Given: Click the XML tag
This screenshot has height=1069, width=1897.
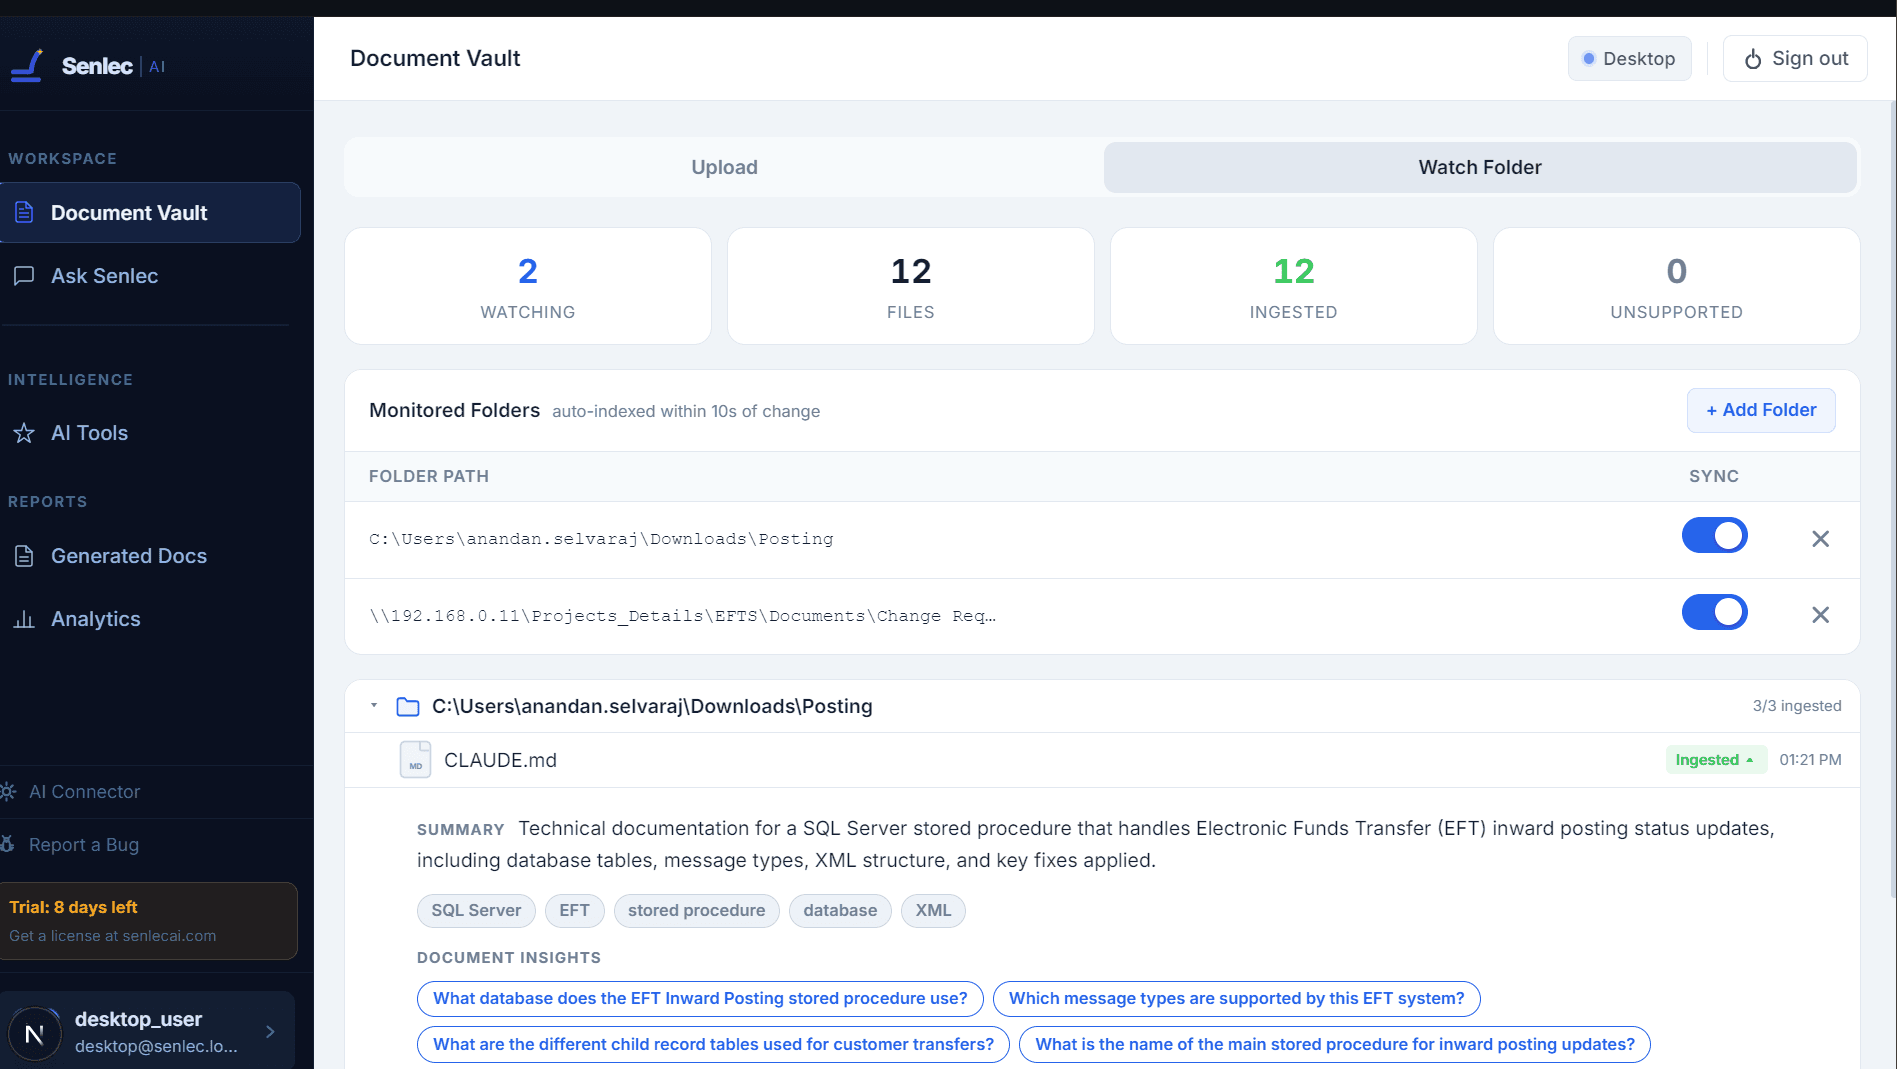Looking at the screenshot, I should tap(933, 910).
